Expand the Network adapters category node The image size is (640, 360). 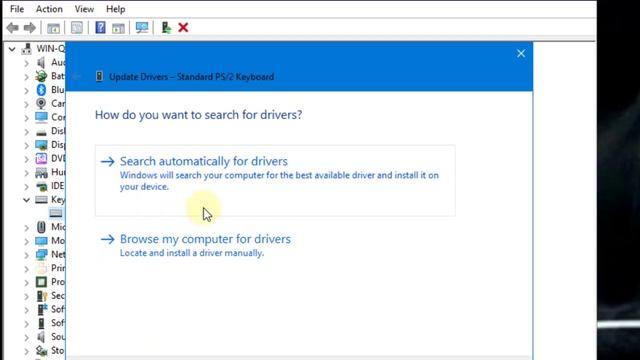tap(27, 255)
